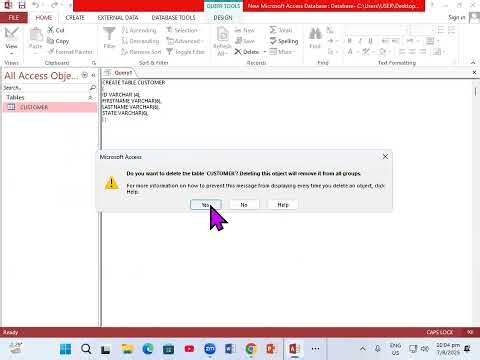Open the Clipboard group dialog launcher

[x=94, y=63]
